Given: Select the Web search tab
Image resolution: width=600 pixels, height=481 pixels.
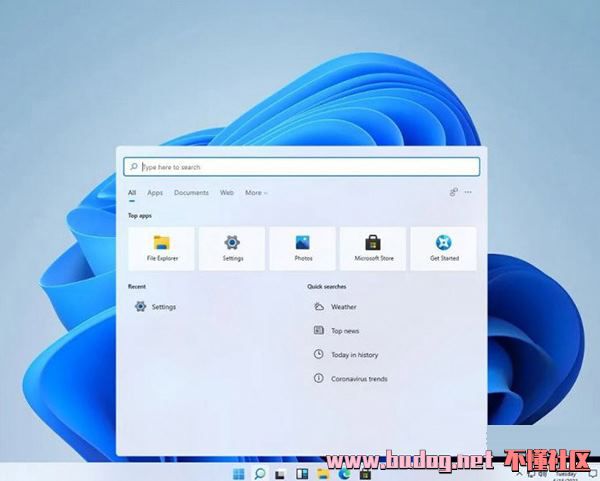Looking at the screenshot, I should pos(227,193).
